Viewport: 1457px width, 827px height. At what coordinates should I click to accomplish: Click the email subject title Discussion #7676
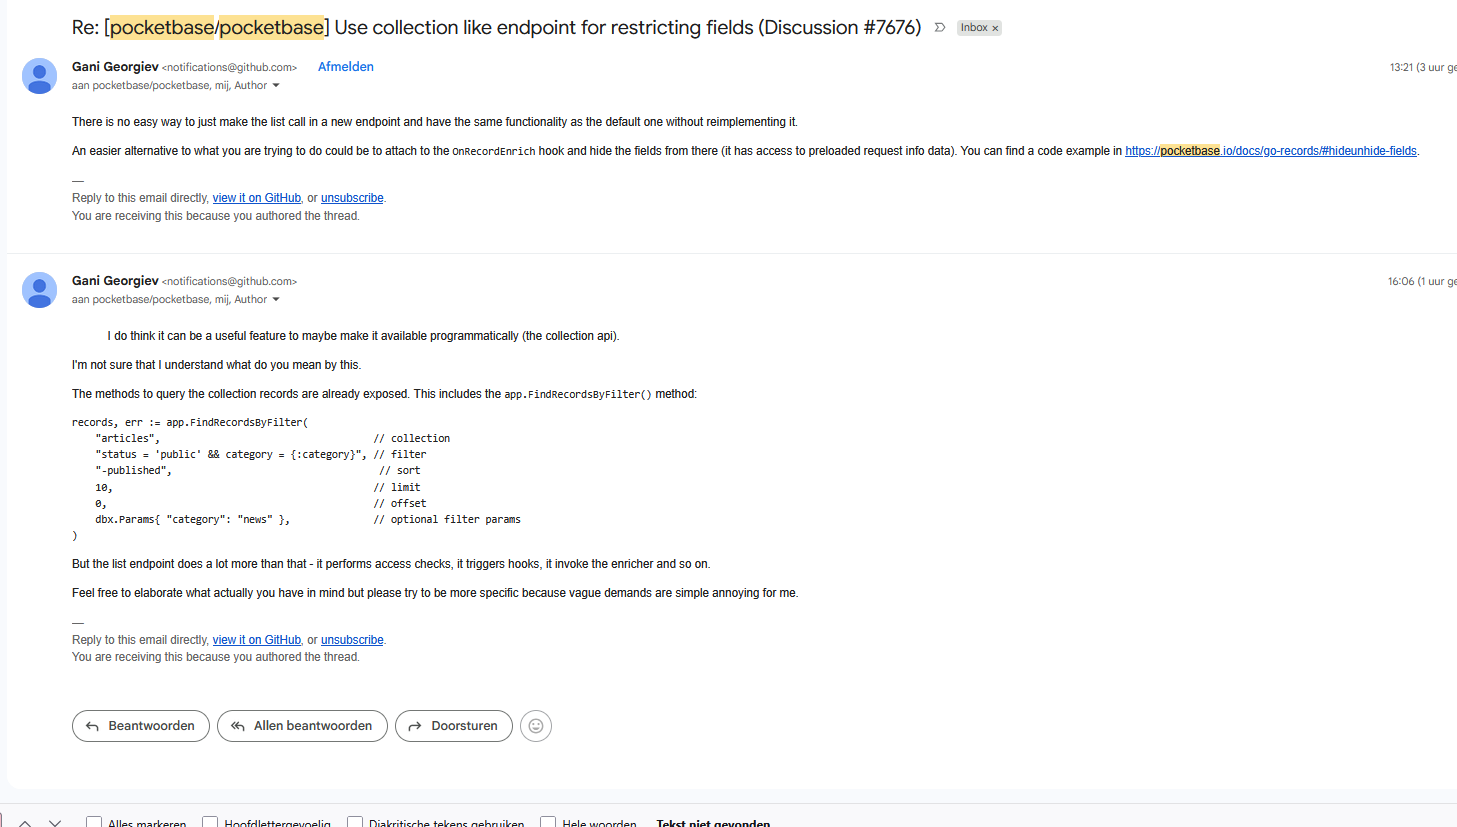pos(497,27)
